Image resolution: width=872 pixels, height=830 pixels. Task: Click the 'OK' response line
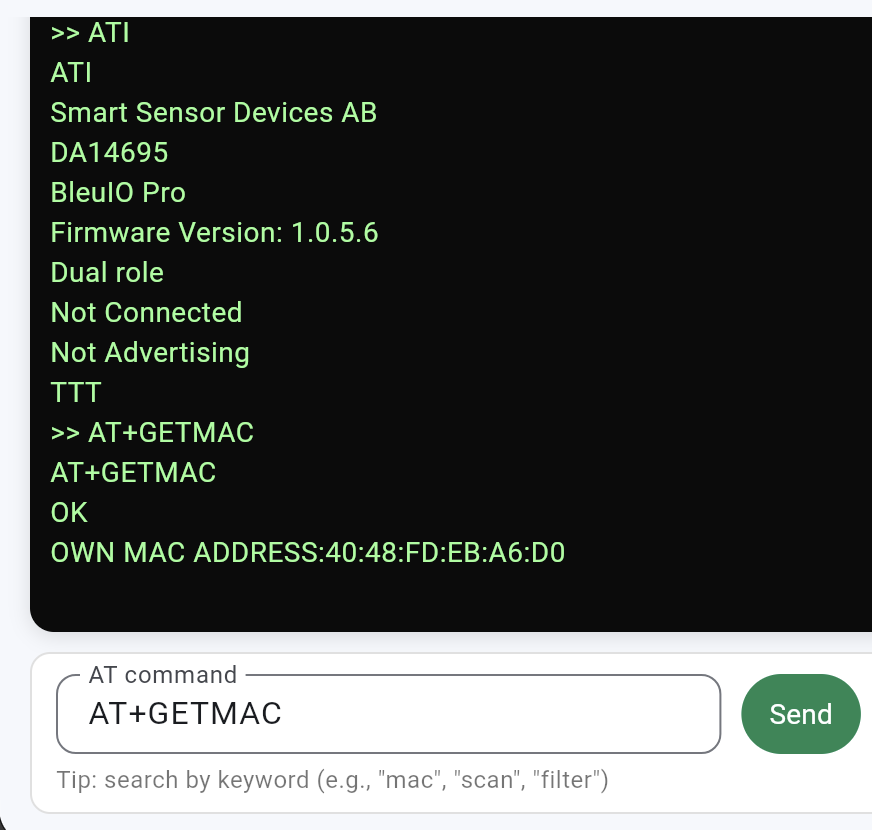point(69,513)
